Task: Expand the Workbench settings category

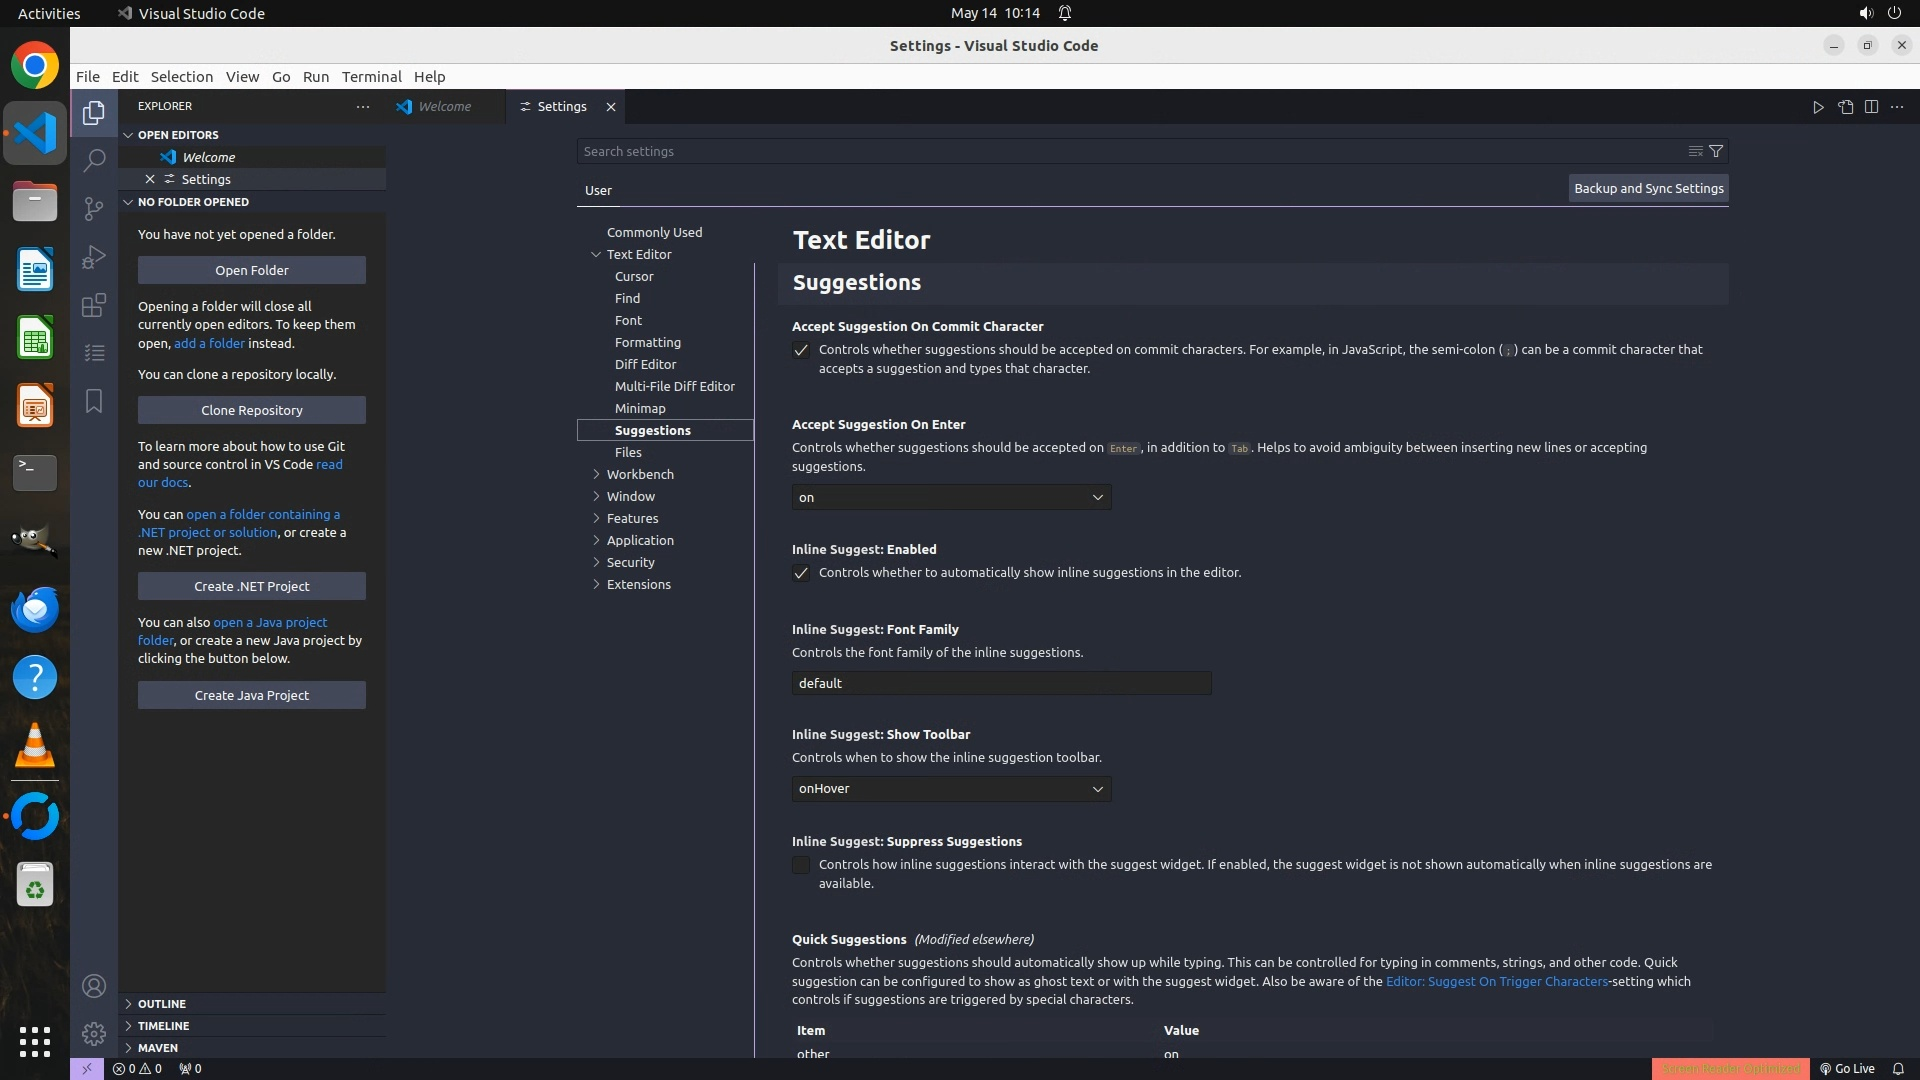Action: tap(640, 474)
